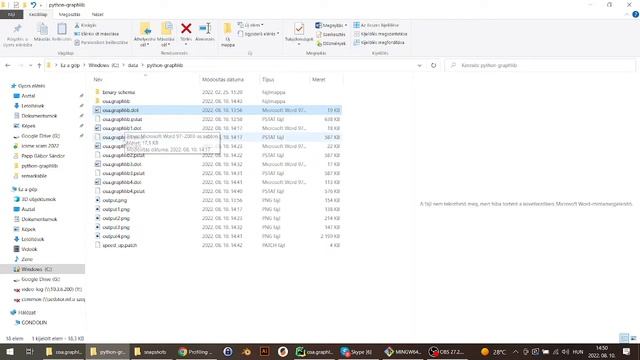Open the notification center icon

627,351
